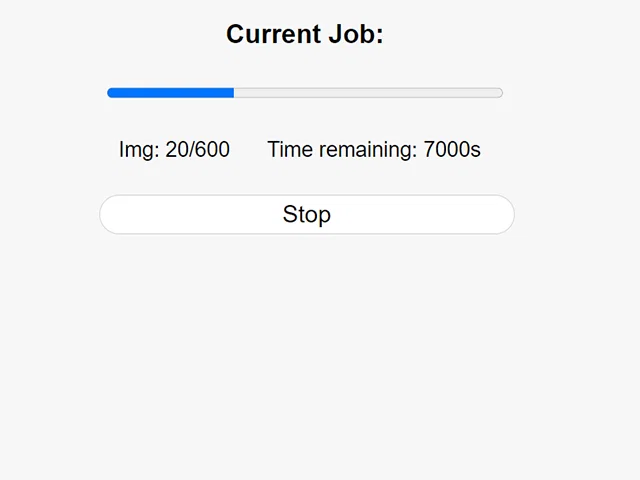Click the "Stop" text inside the rounded button
This screenshot has width=640, height=480.
[306, 214]
